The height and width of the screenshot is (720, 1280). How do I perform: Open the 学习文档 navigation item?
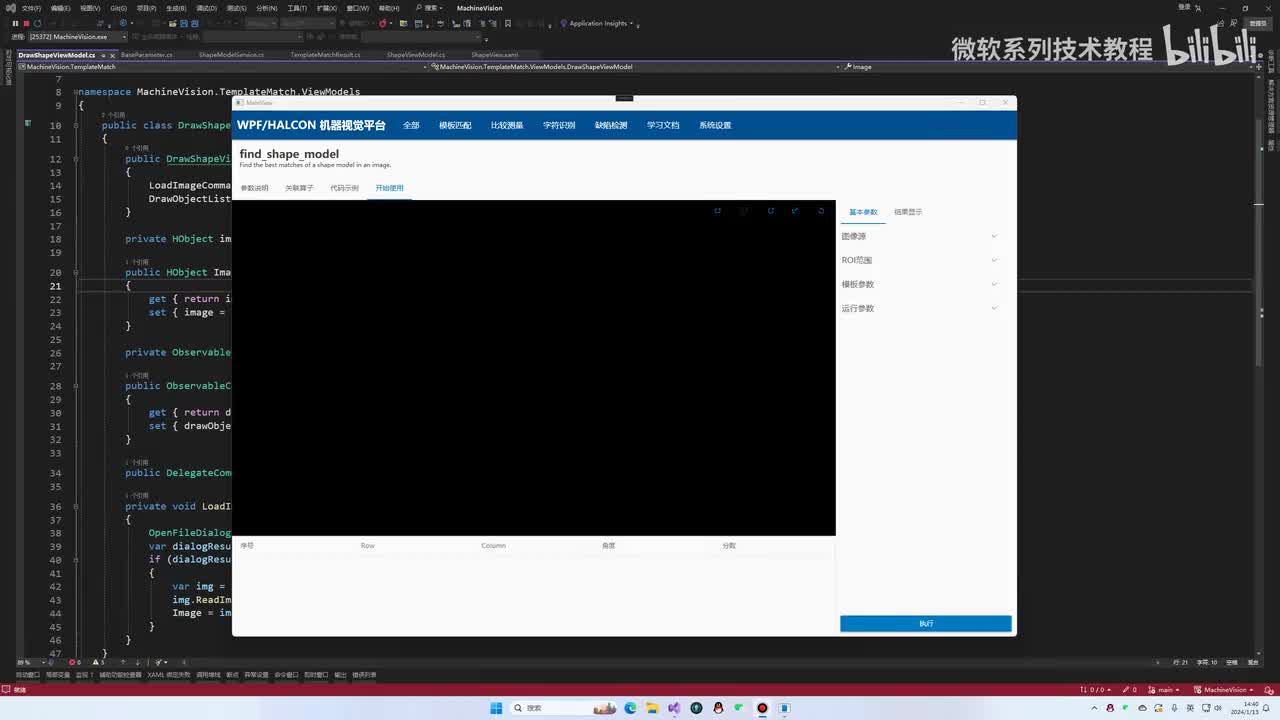(663, 125)
